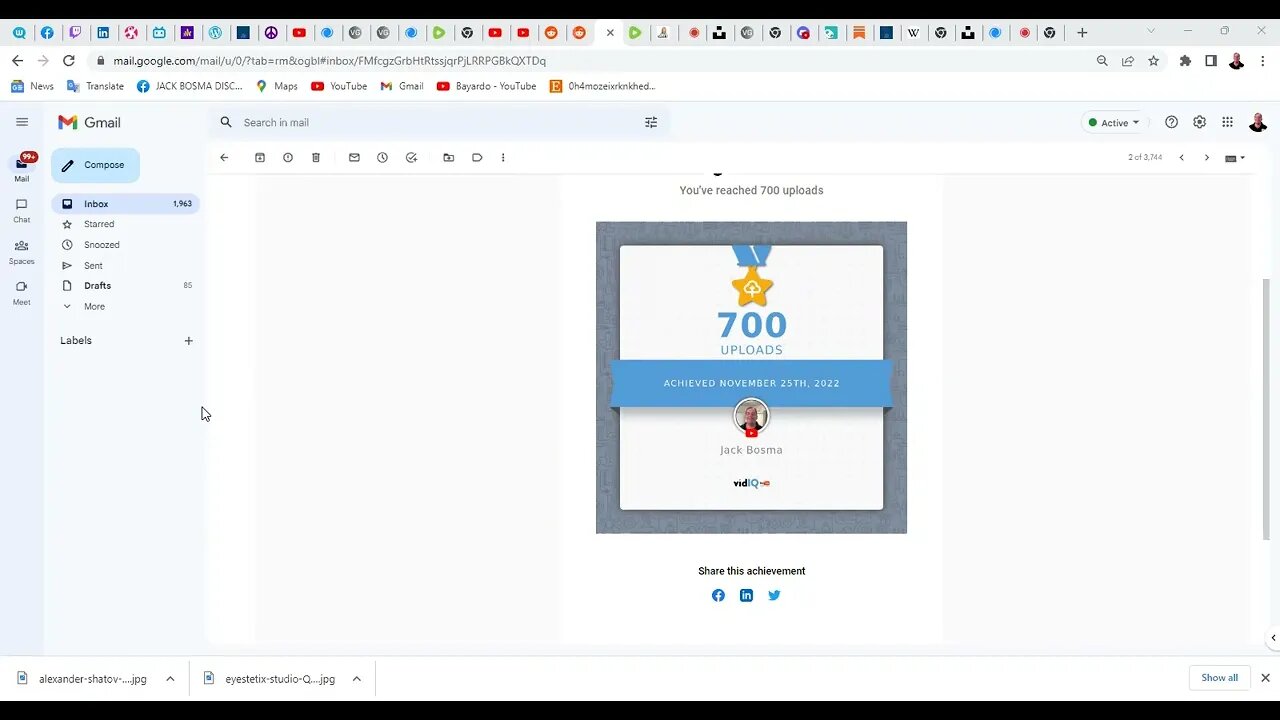Close the current Chrome tab
This screenshot has height=720, width=1280.
[610, 33]
